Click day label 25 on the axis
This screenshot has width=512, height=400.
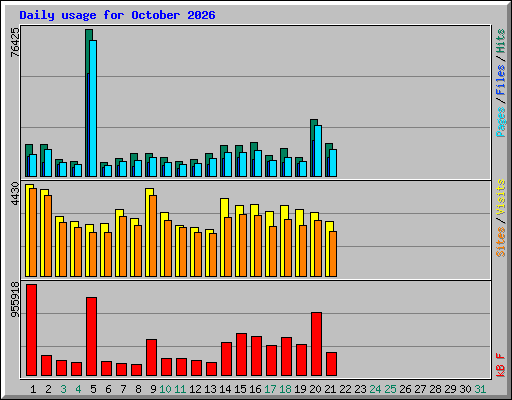click(x=390, y=389)
